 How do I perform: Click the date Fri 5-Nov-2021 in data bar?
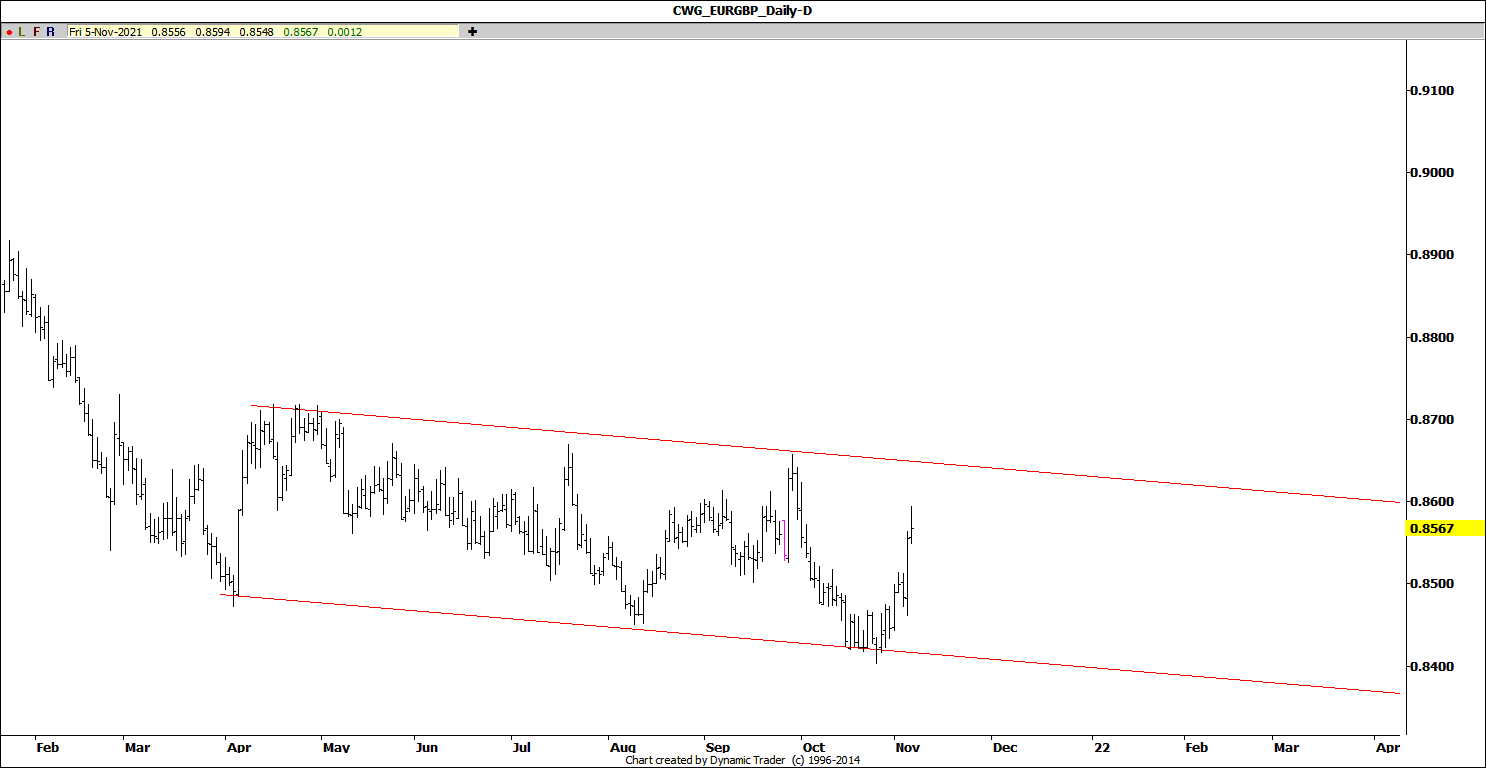tap(105, 32)
